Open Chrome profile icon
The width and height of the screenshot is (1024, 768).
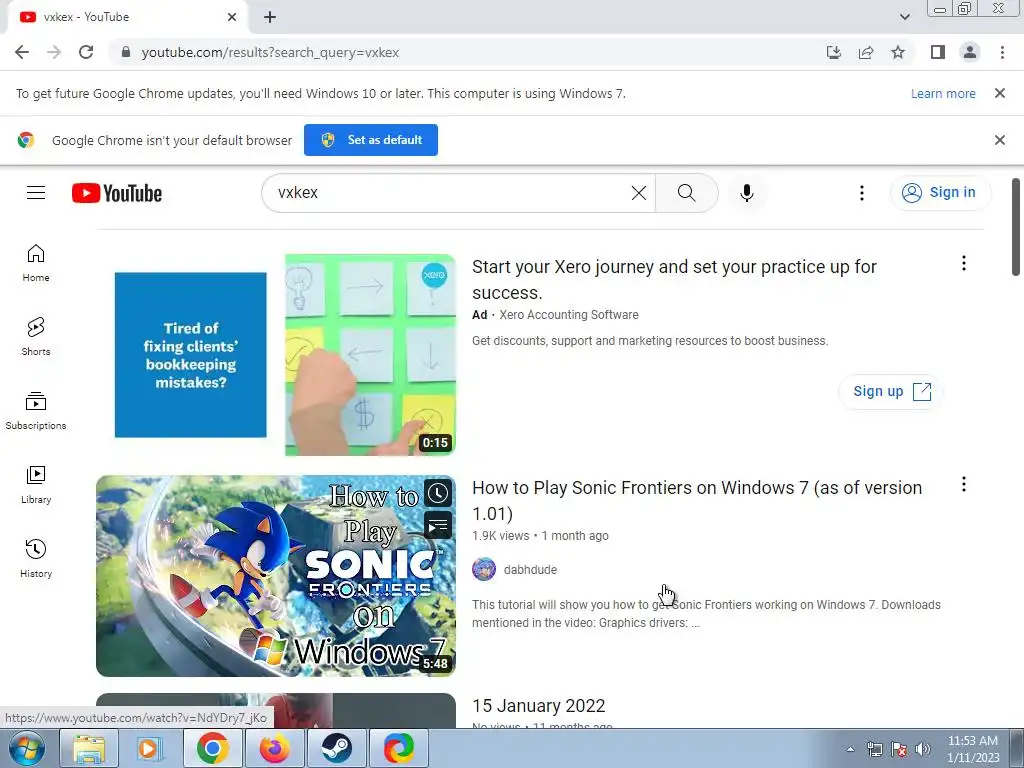tap(970, 52)
